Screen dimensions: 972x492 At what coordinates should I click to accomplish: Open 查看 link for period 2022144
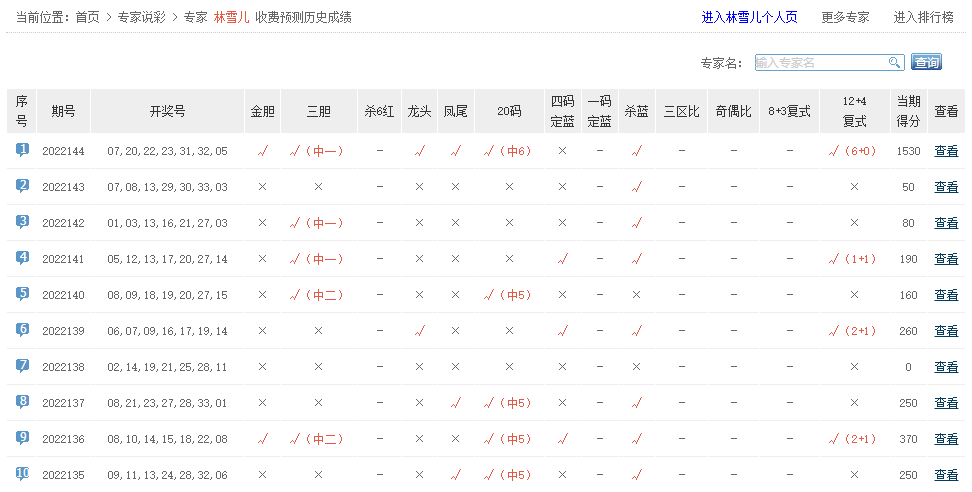point(945,151)
